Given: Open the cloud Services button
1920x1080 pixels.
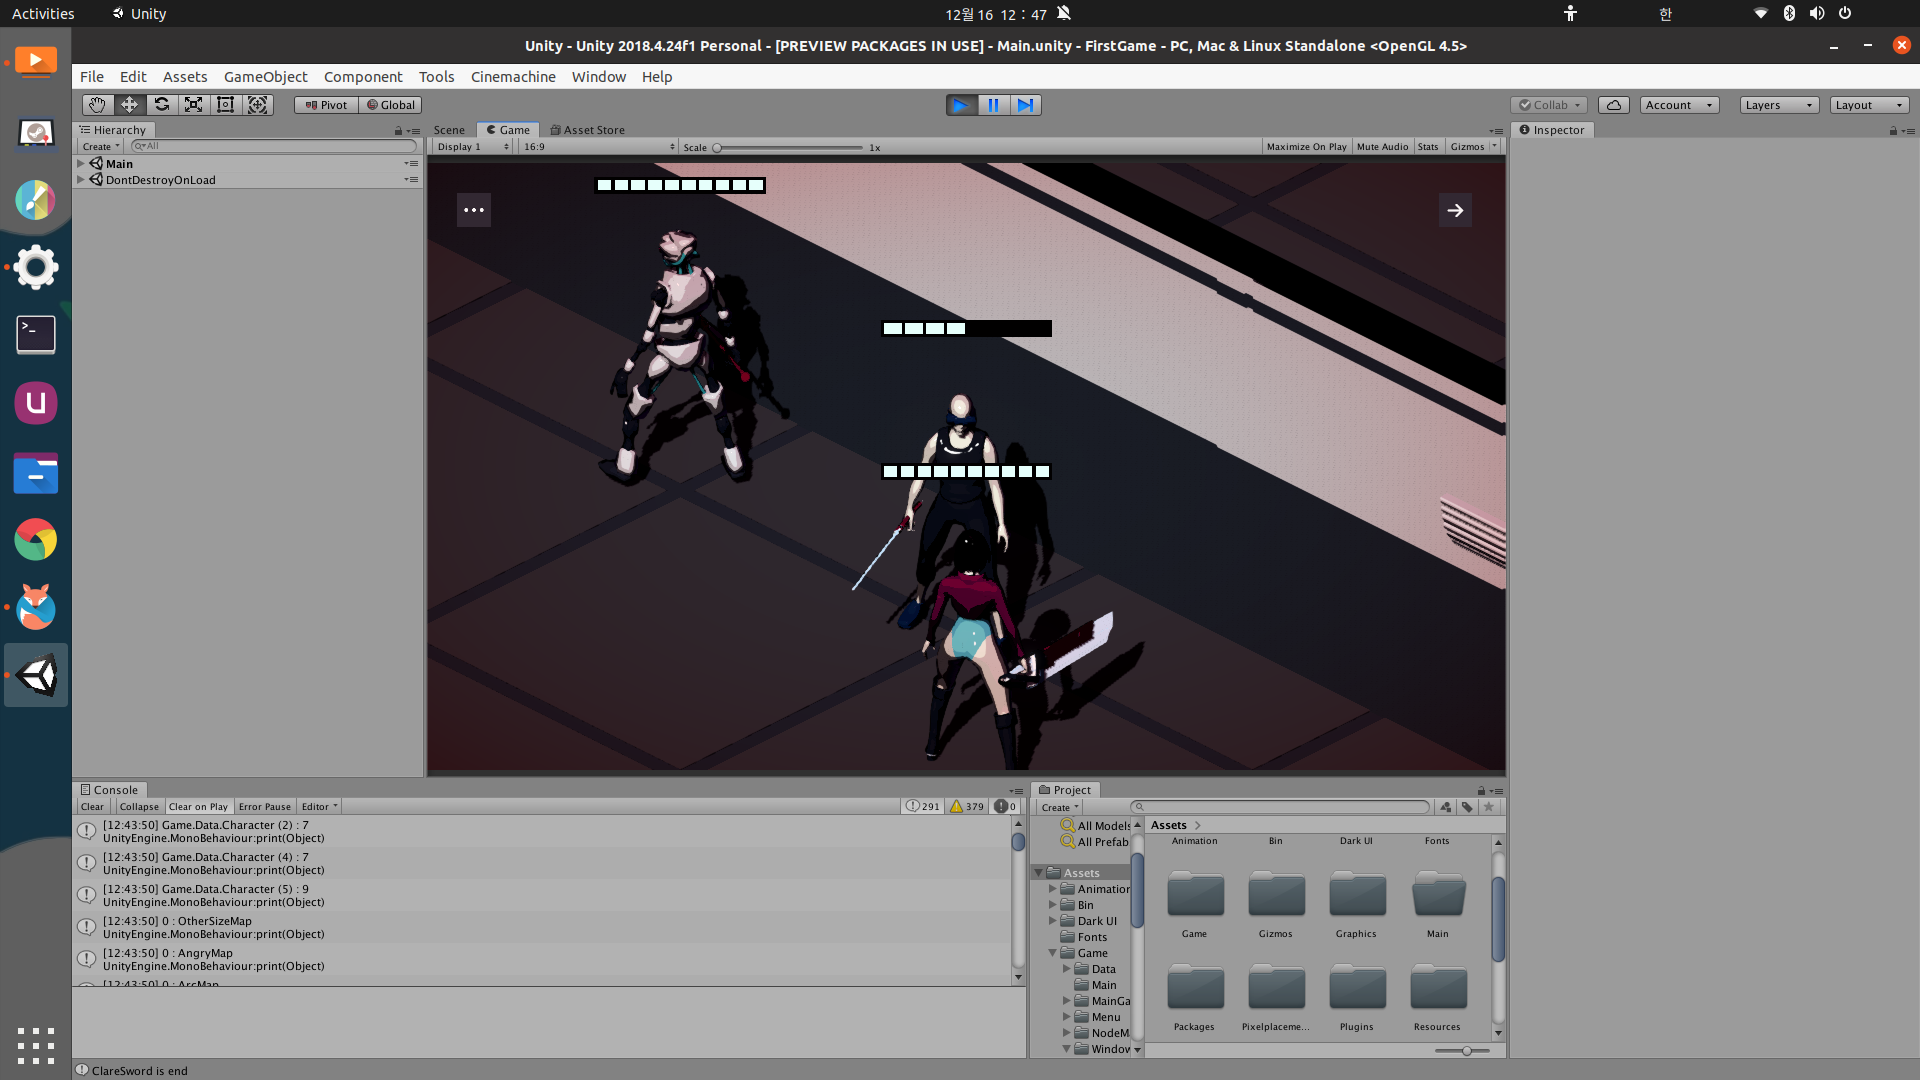Looking at the screenshot, I should pyautogui.click(x=1613, y=105).
